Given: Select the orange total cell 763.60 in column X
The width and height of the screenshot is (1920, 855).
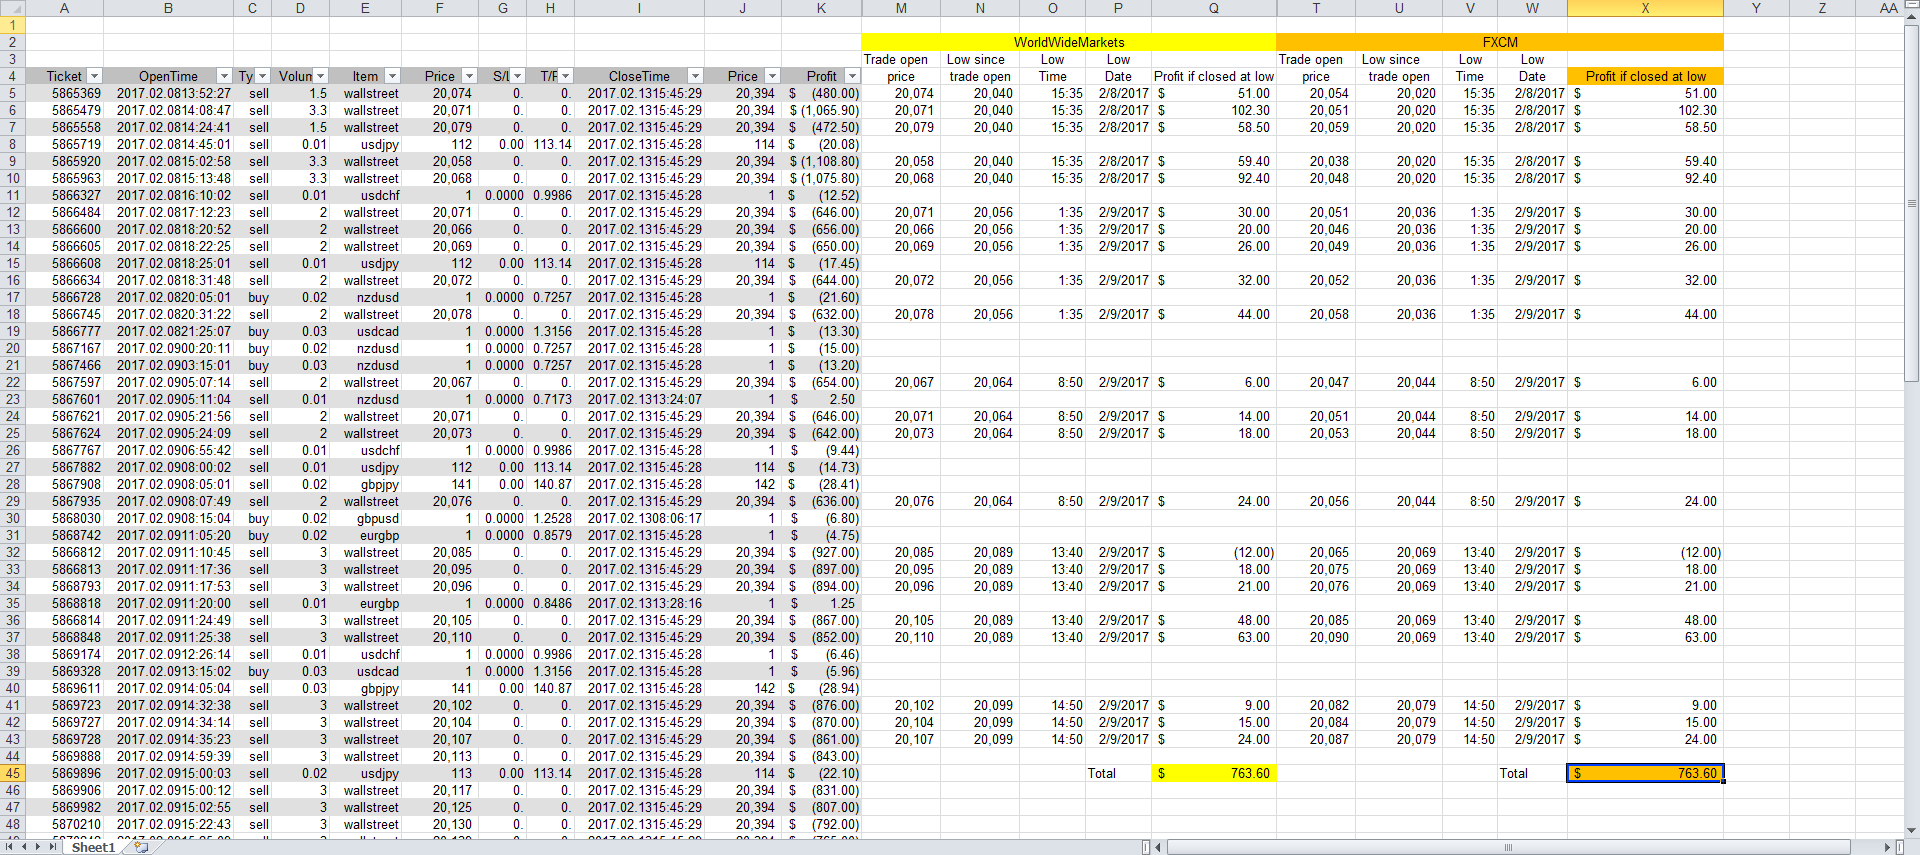Looking at the screenshot, I should tap(1645, 773).
